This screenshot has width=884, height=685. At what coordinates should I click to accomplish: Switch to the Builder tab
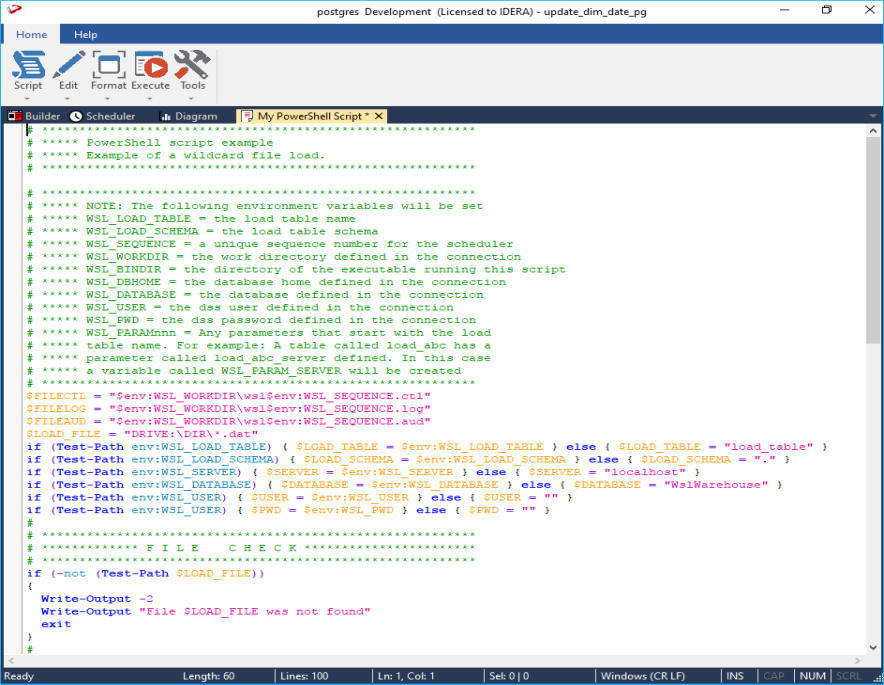[34, 116]
